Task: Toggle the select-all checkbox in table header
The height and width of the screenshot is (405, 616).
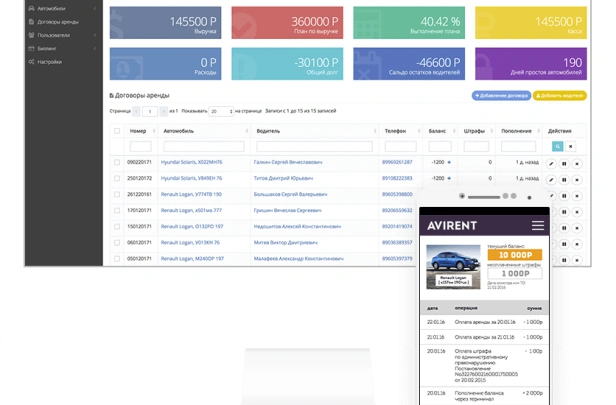Action: coord(117,131)
